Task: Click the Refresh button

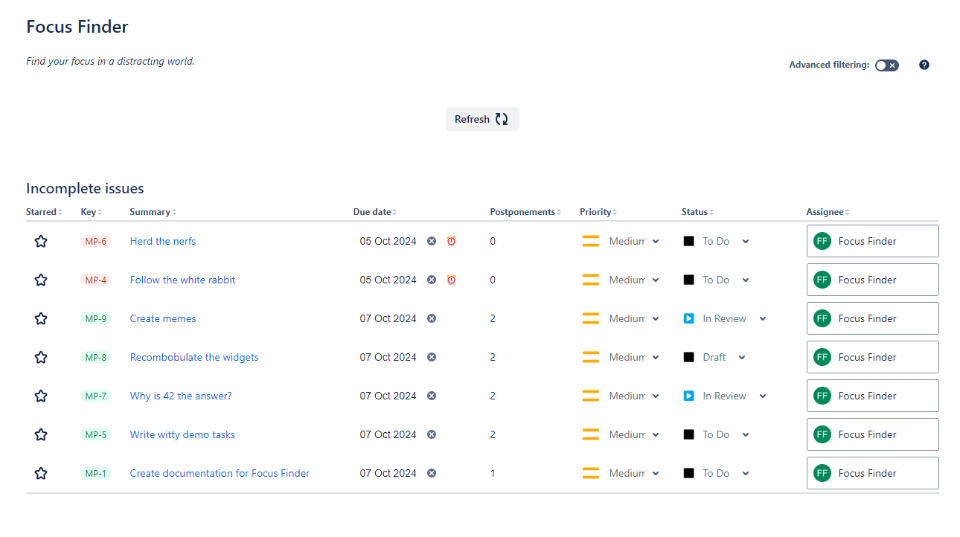Action: point(482,119)
